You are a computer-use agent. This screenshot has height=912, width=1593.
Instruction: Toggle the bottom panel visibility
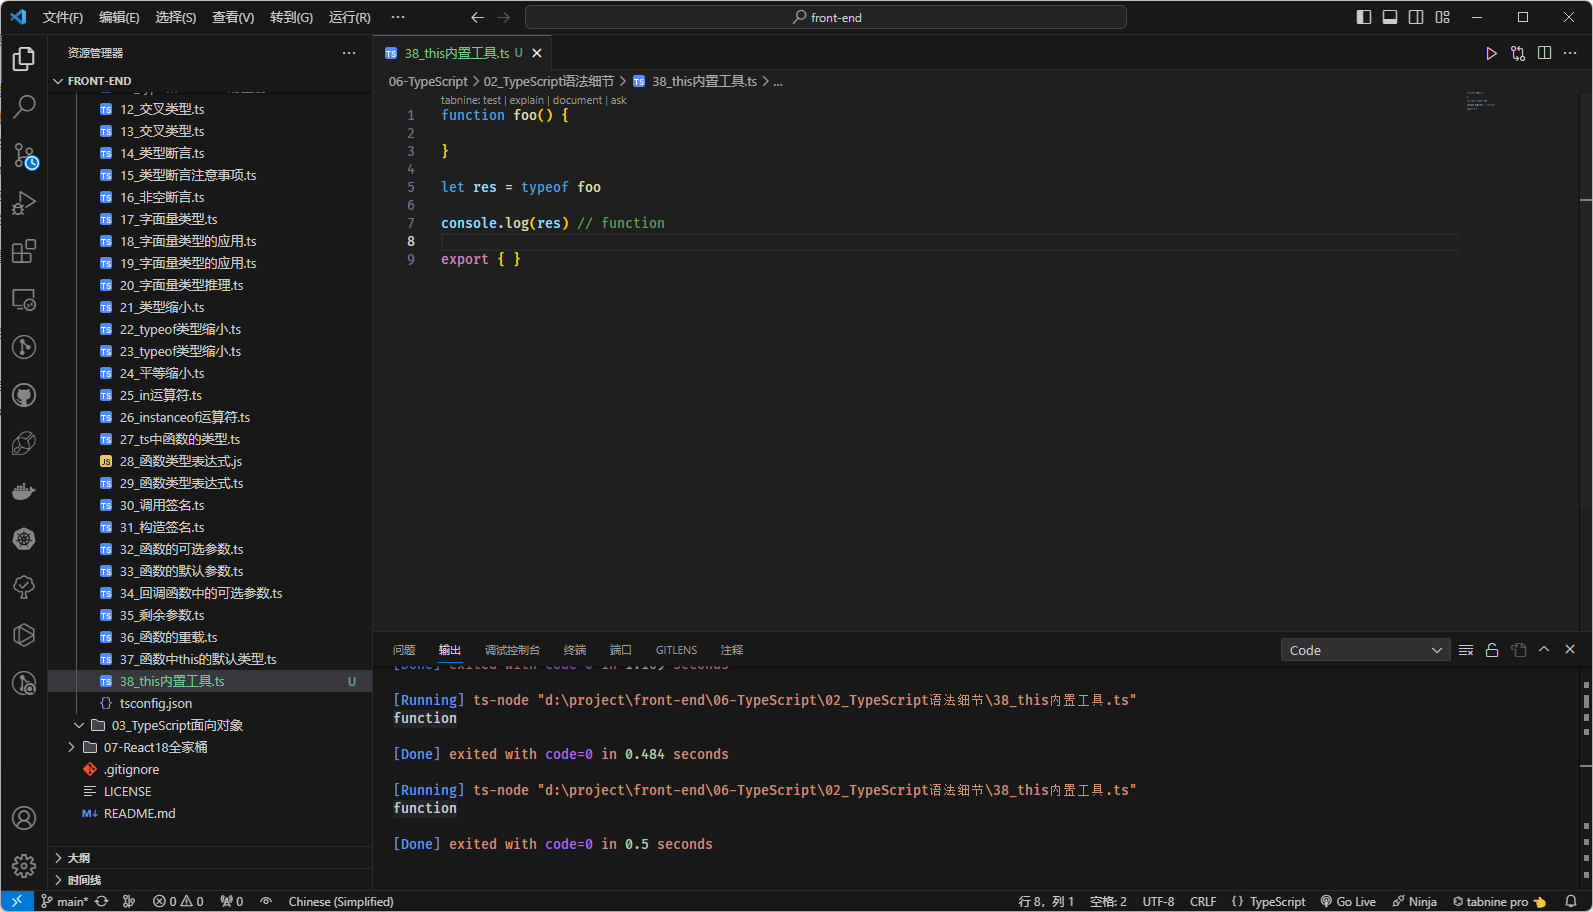coord(1390,17)
